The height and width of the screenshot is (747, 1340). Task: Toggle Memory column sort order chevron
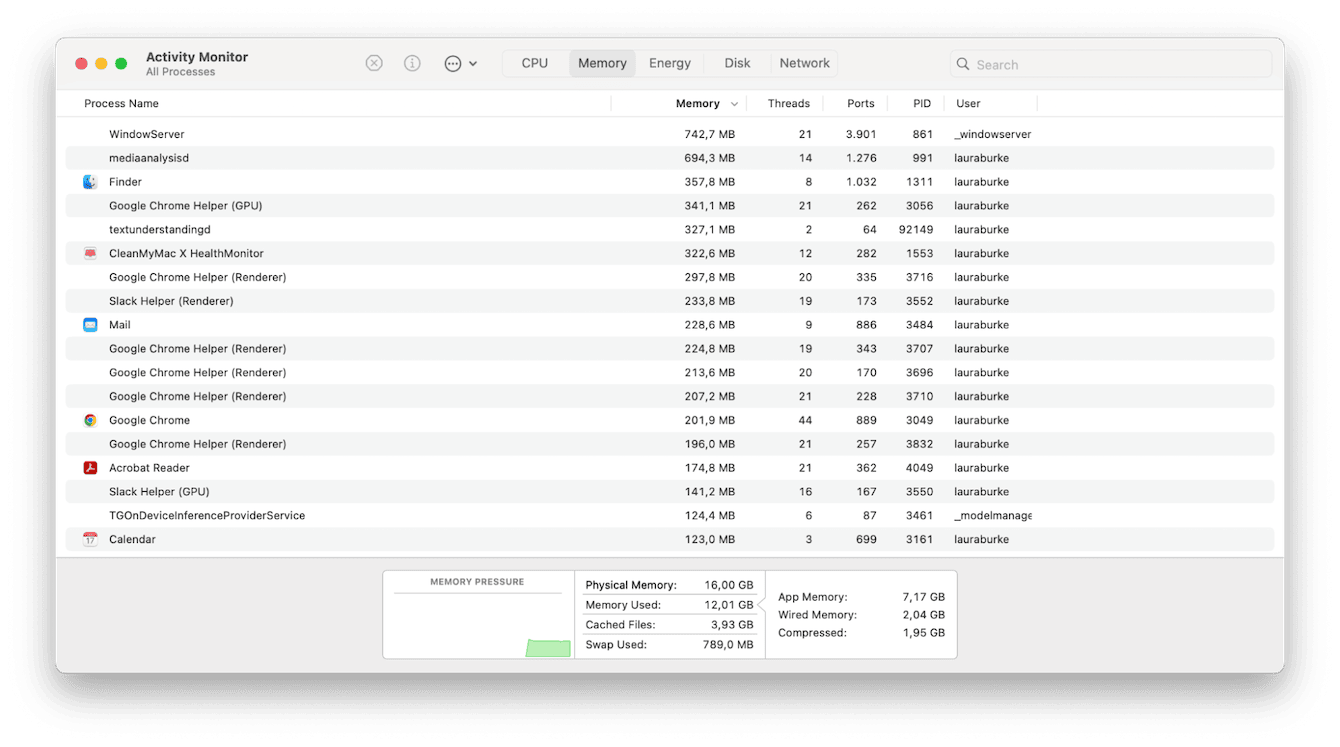click(735, 104)
